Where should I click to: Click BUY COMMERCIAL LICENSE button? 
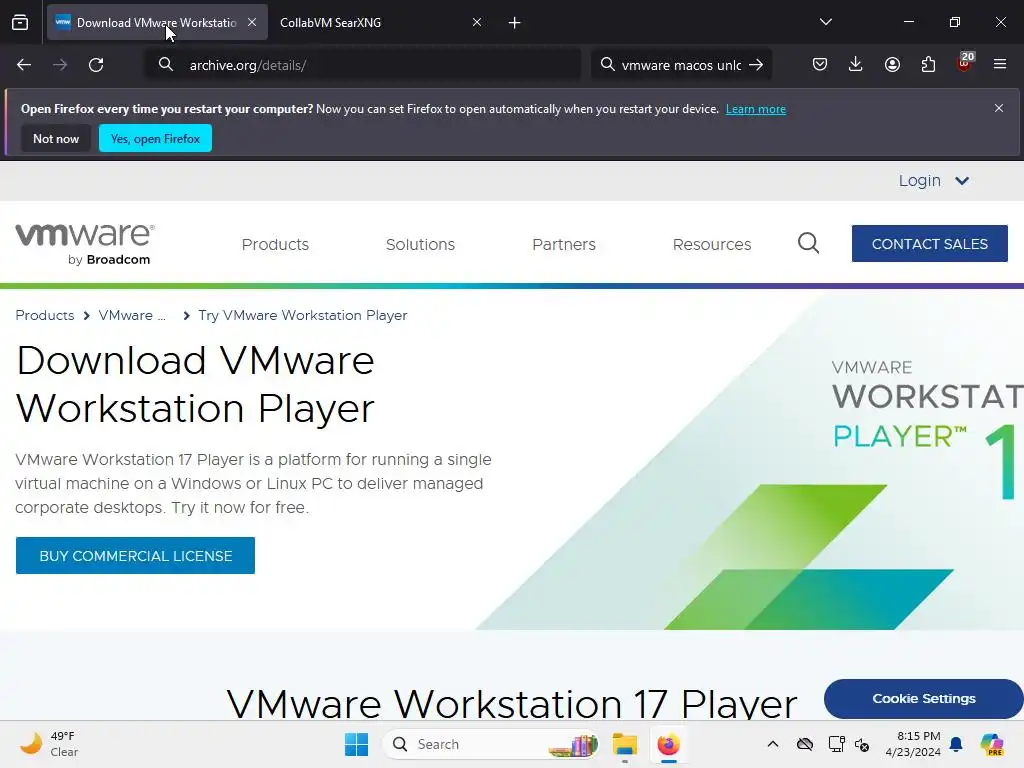(x=135, y=556)
